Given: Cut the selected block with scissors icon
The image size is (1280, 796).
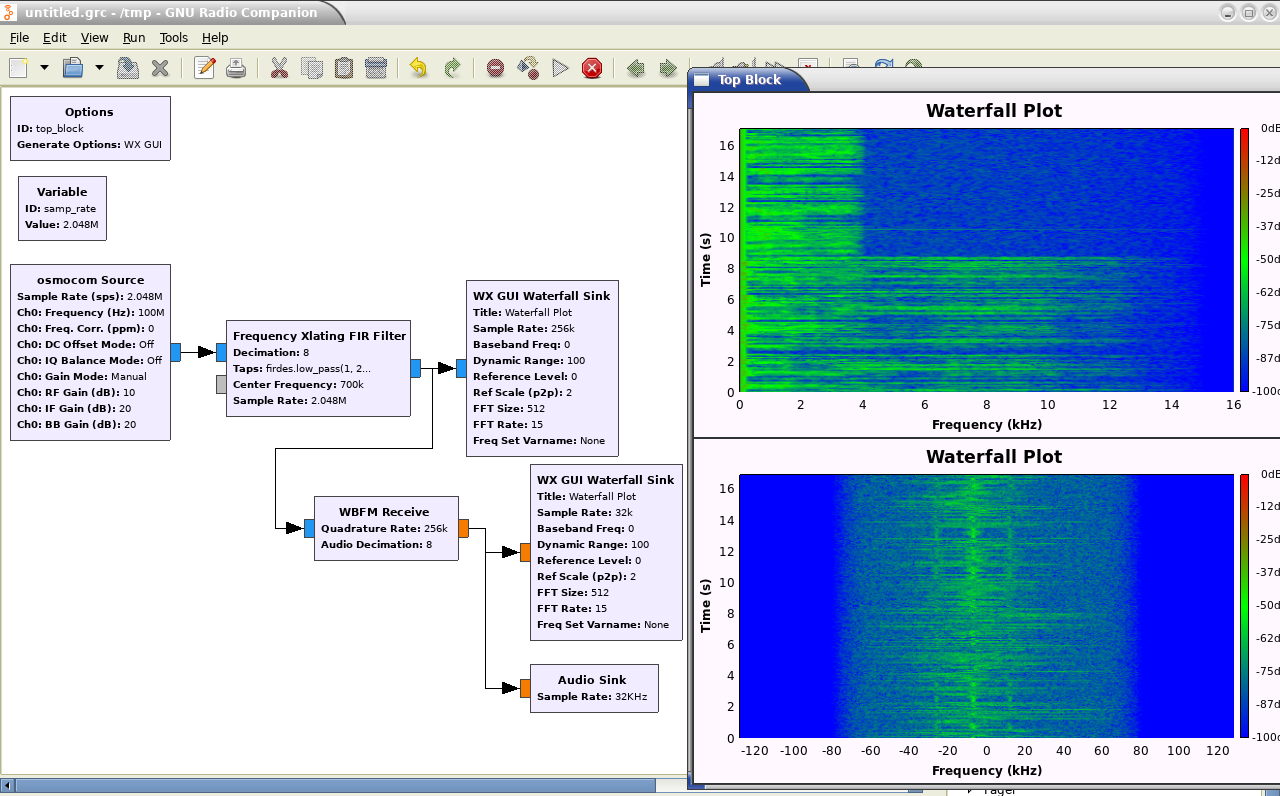Looking at the screenshot, I should [x=279, y=68].
